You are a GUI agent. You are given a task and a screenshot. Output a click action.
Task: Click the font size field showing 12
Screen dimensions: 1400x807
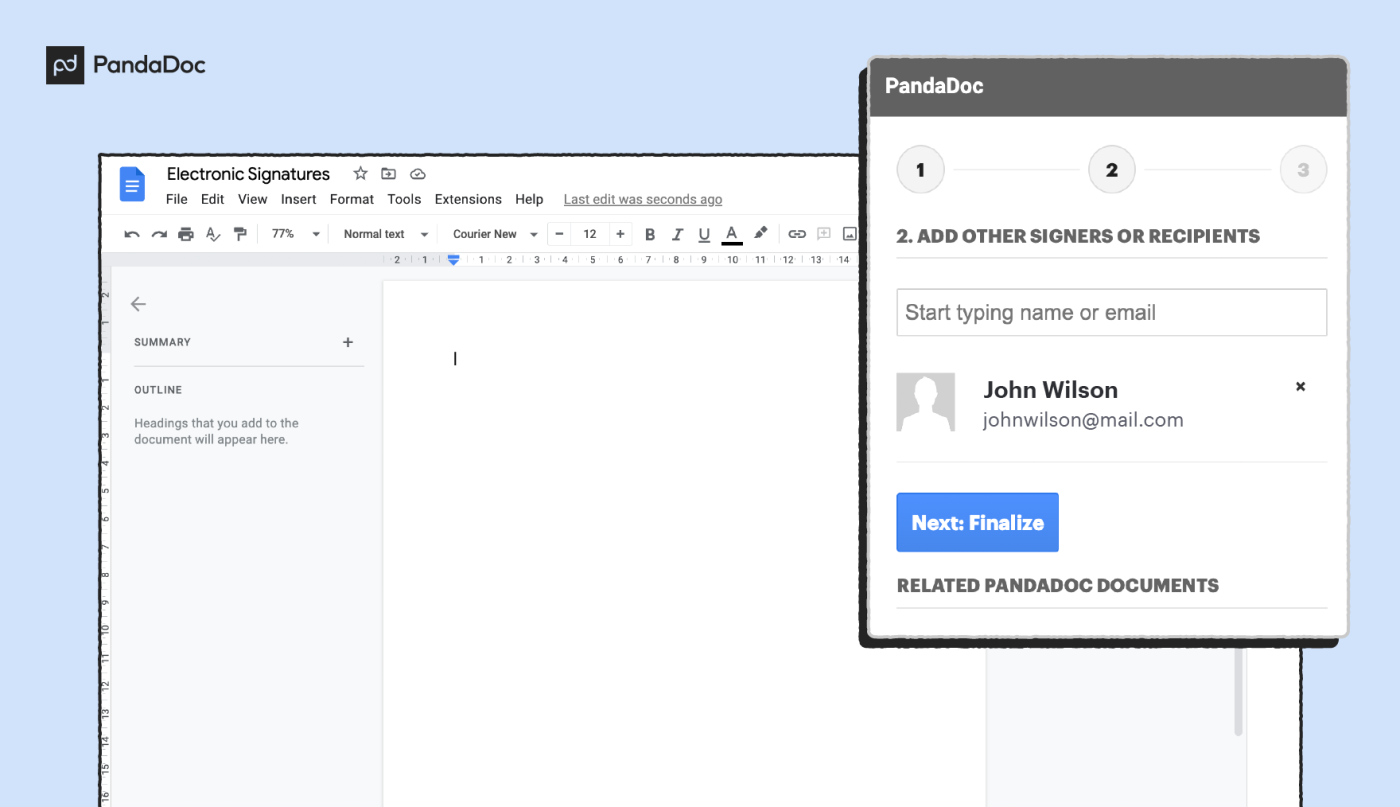tap(590, 234)
